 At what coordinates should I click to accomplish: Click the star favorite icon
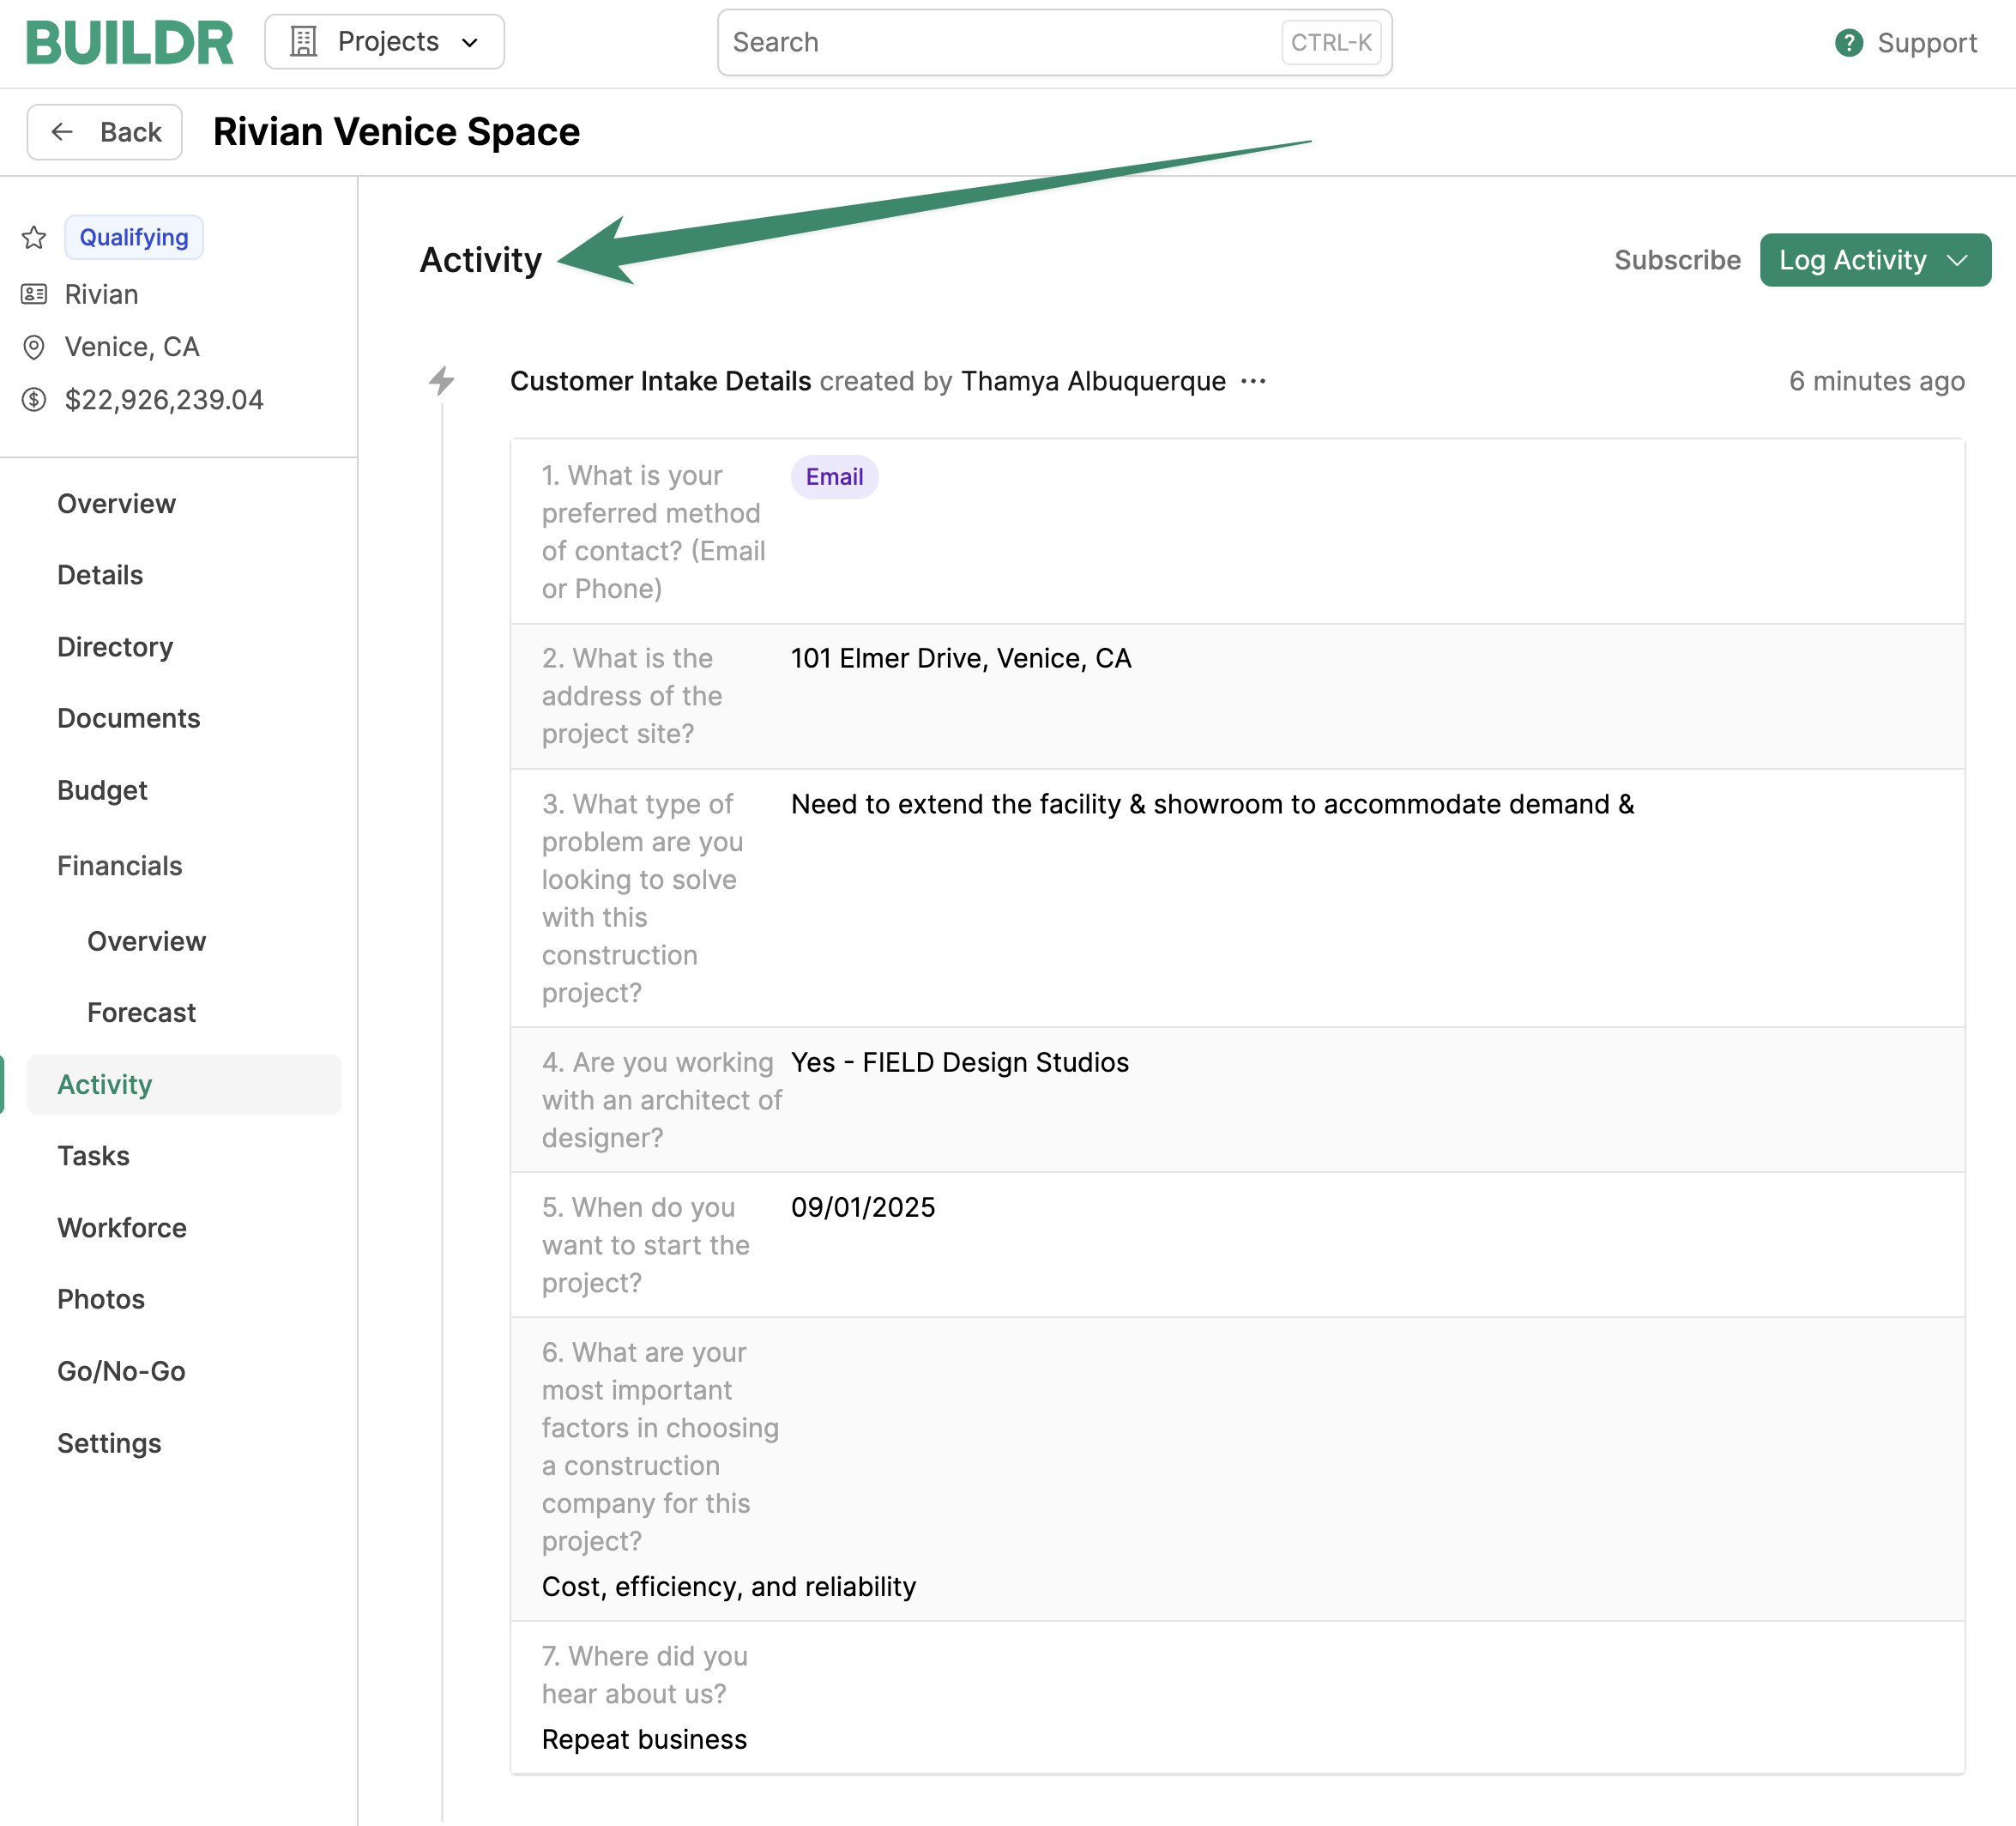point(34,237)
